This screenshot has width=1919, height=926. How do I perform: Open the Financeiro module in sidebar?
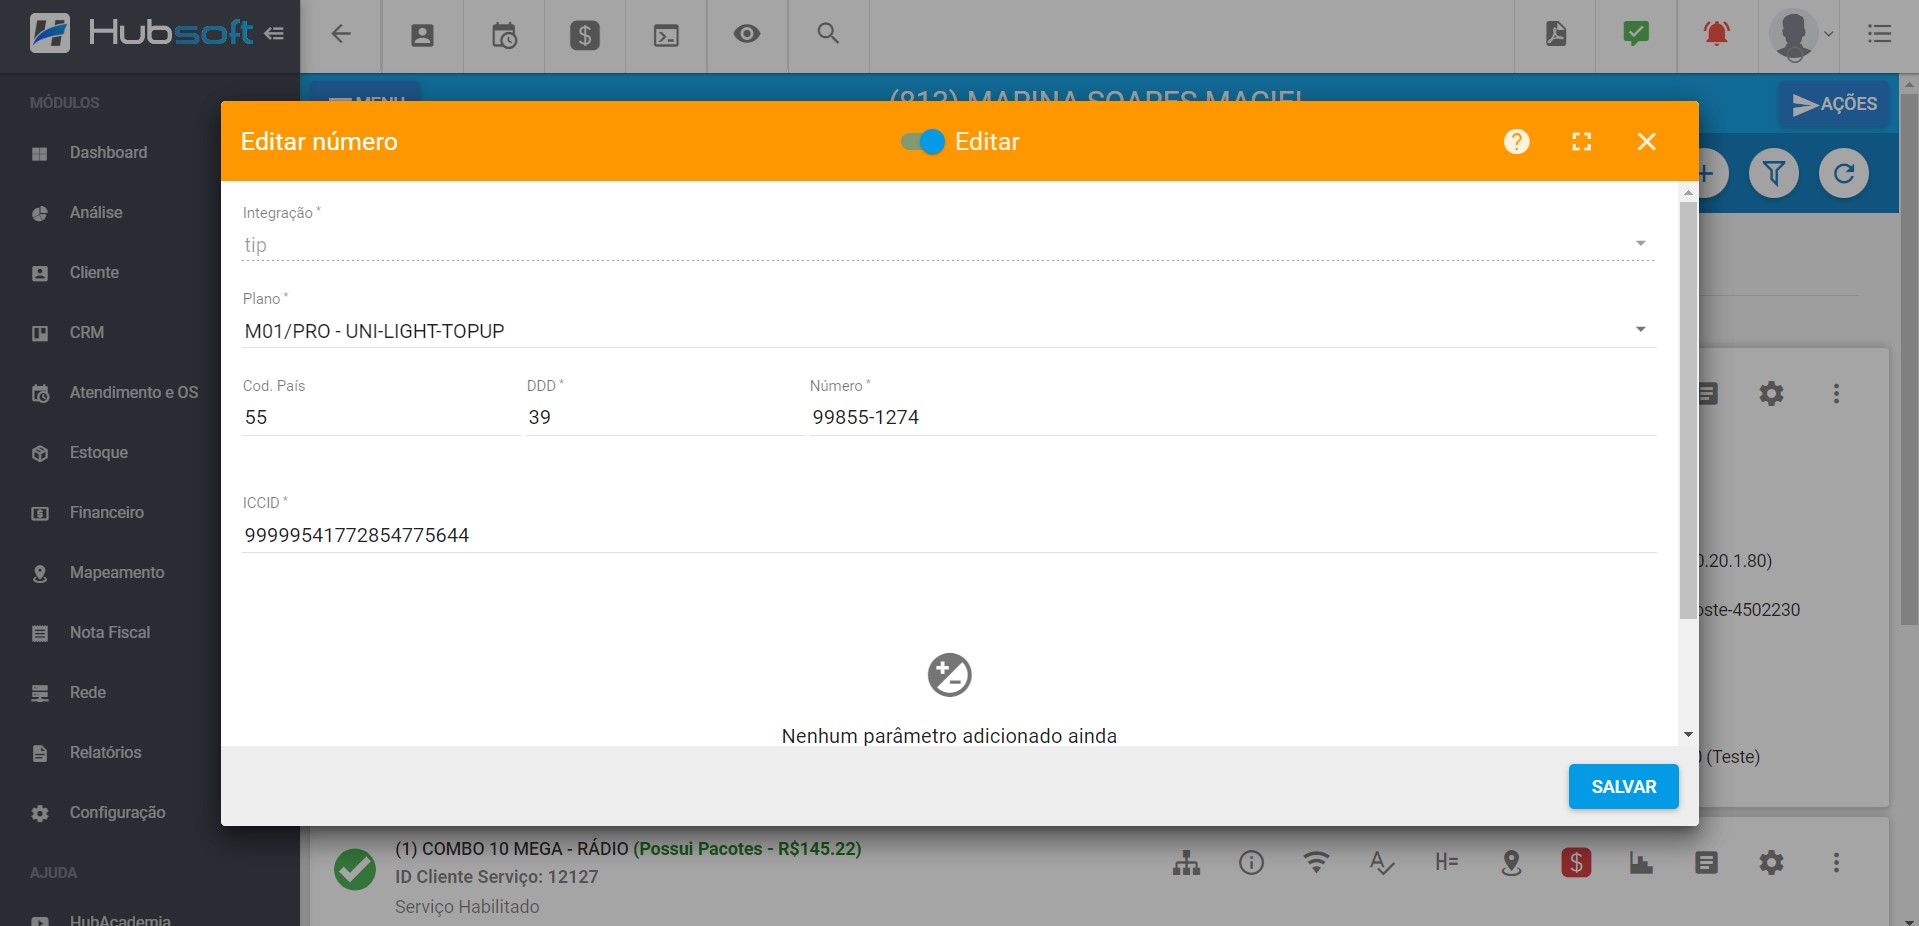click(x=105, y=512)
